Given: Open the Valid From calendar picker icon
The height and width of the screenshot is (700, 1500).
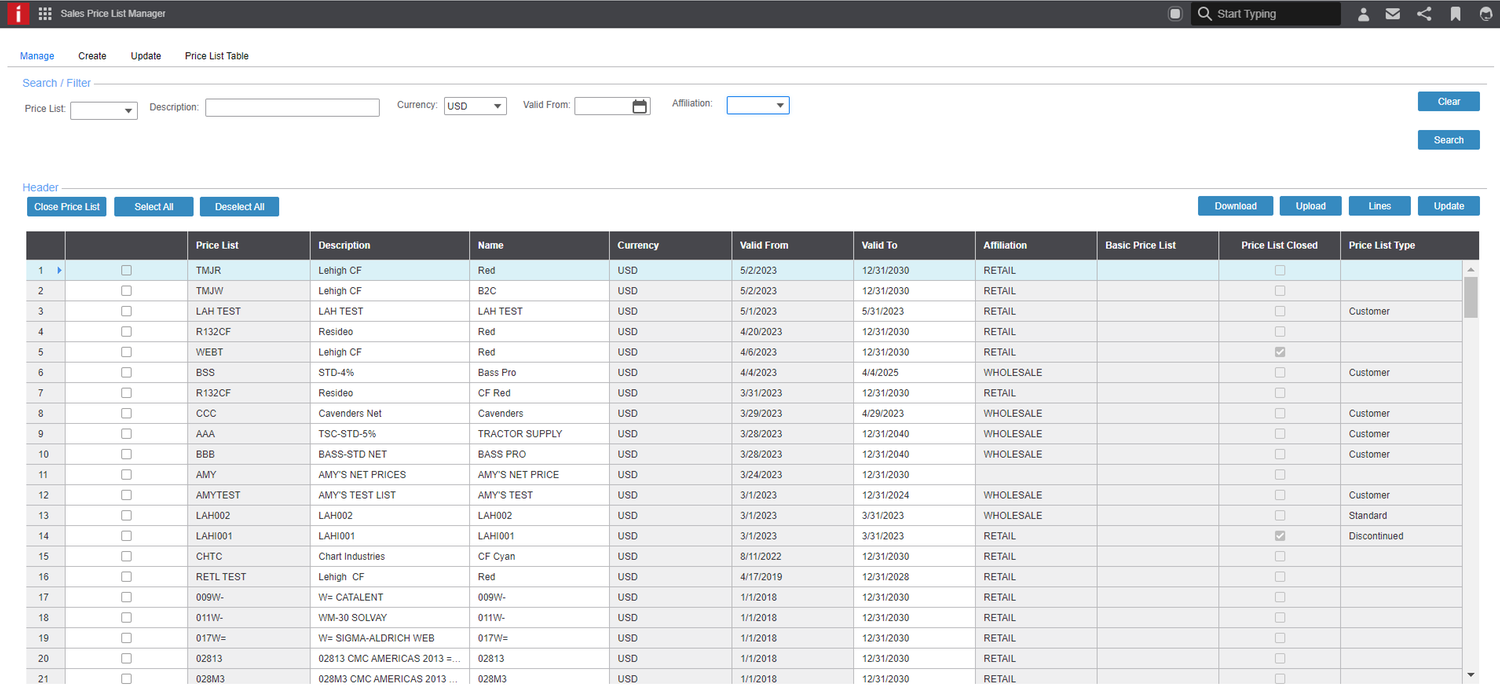Looking at the screenshot, I should pyautogui.click(x=640, y=106).
